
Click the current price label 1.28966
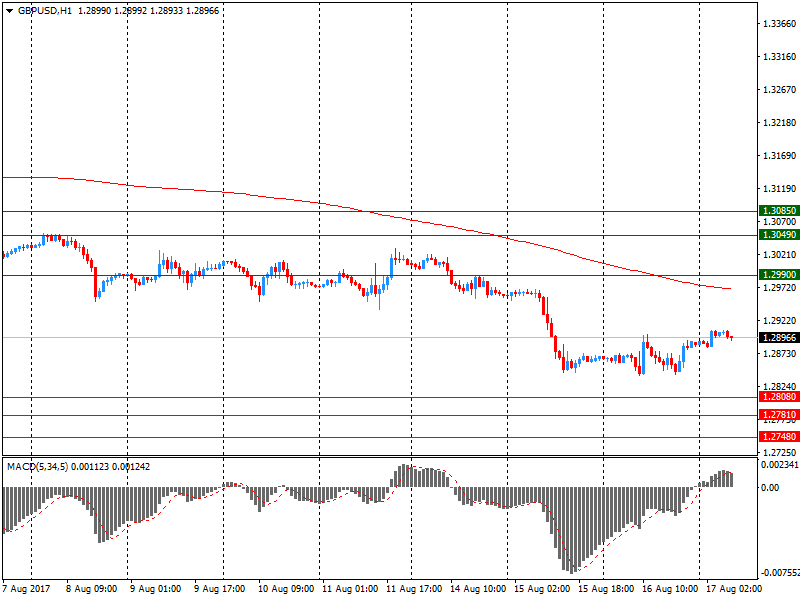(779, 338)
